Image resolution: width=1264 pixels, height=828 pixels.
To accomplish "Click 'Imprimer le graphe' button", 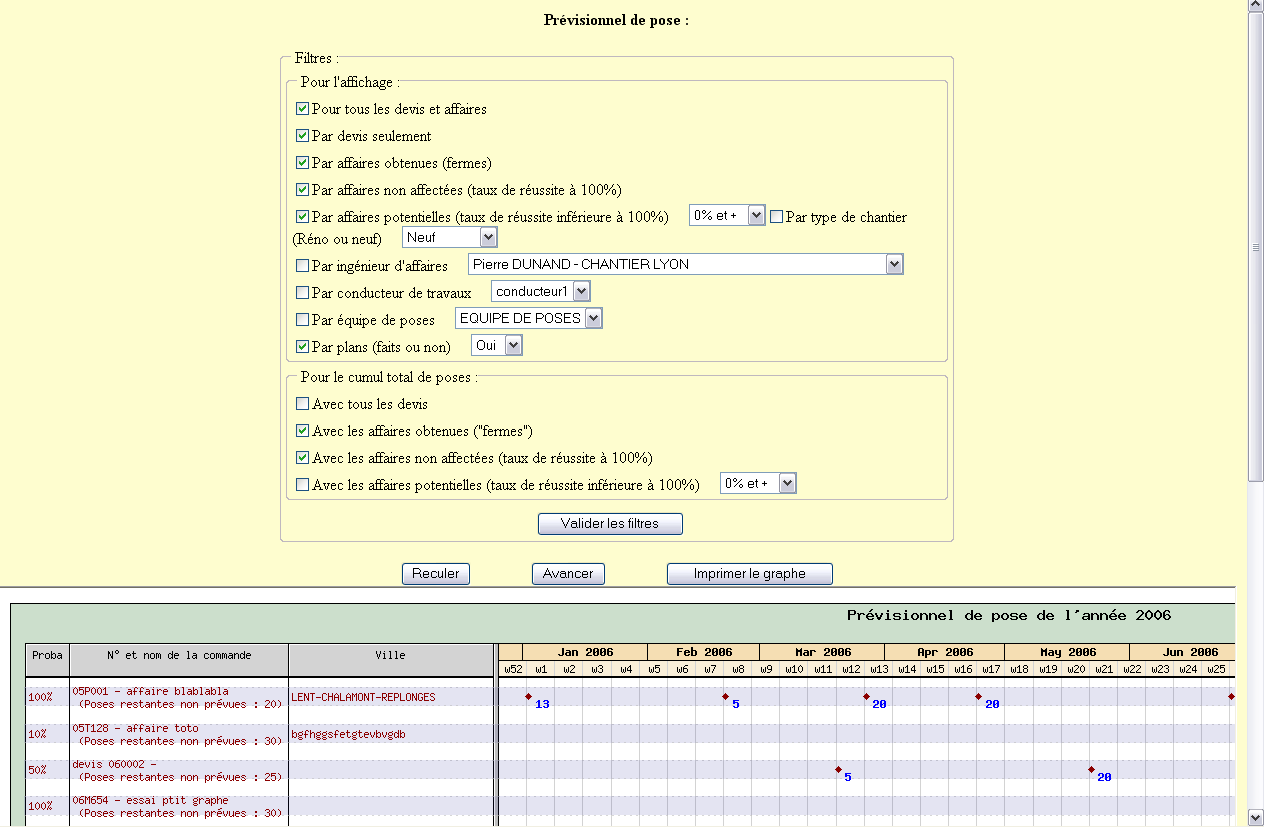I will point(750,574).
